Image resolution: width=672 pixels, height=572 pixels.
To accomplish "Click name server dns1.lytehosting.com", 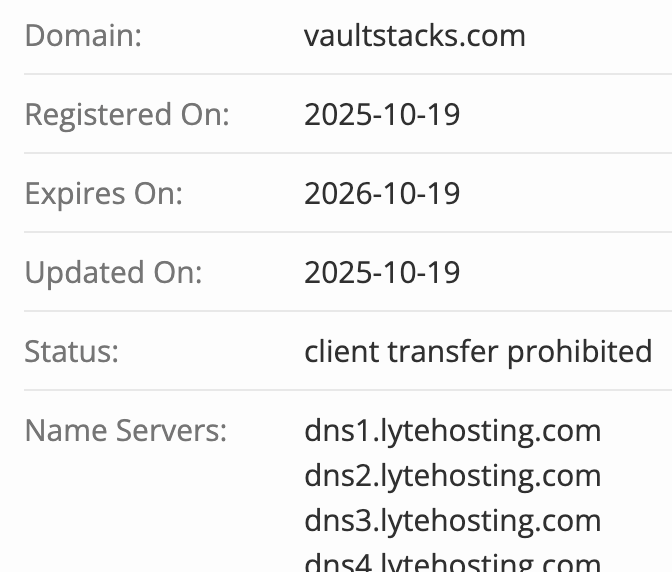I will coord(452,431).
